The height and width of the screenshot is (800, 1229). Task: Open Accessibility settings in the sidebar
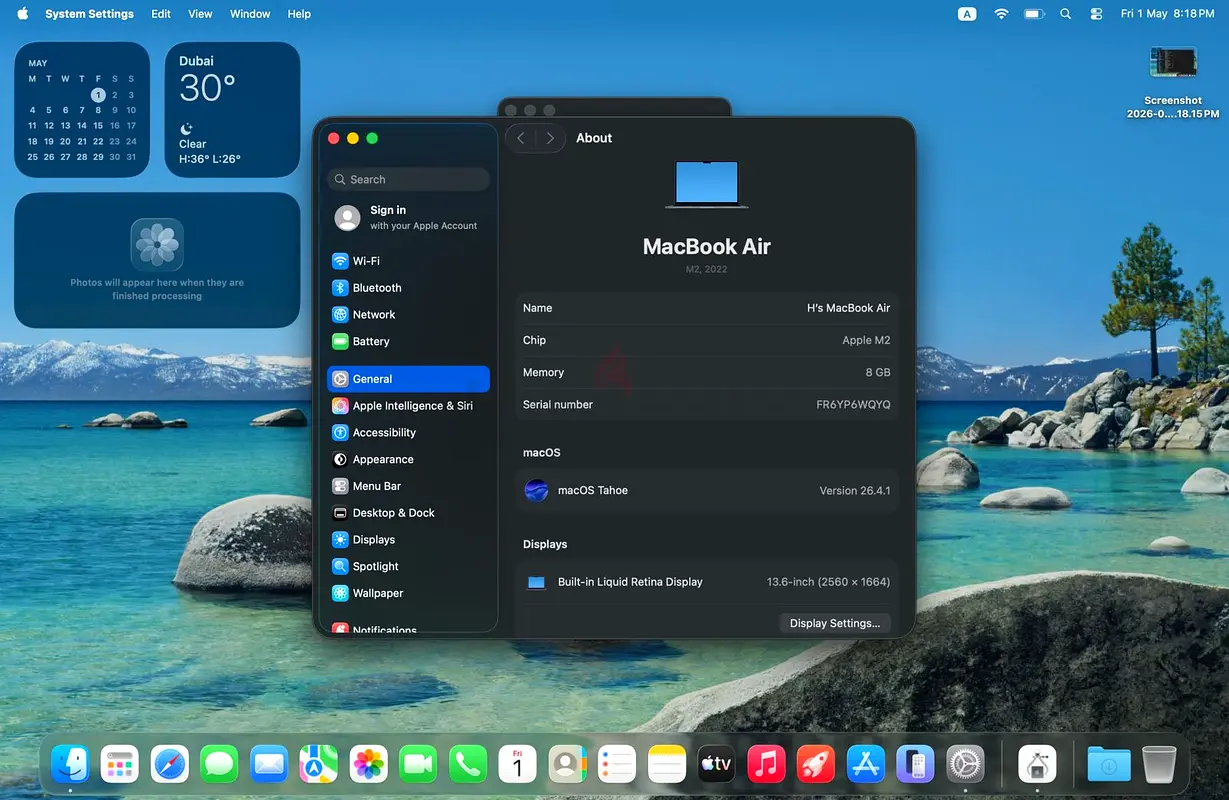click(x=408, y=433)
